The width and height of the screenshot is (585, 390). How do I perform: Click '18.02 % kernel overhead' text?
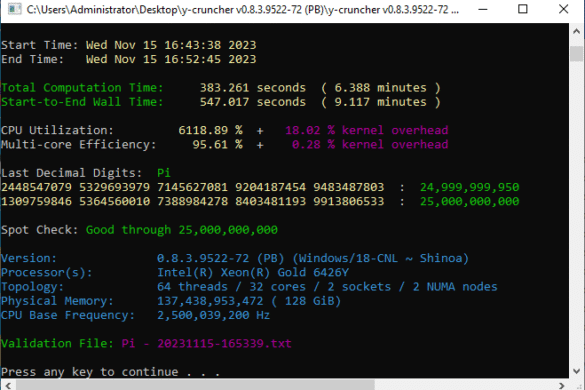click(x=366, y=130)
